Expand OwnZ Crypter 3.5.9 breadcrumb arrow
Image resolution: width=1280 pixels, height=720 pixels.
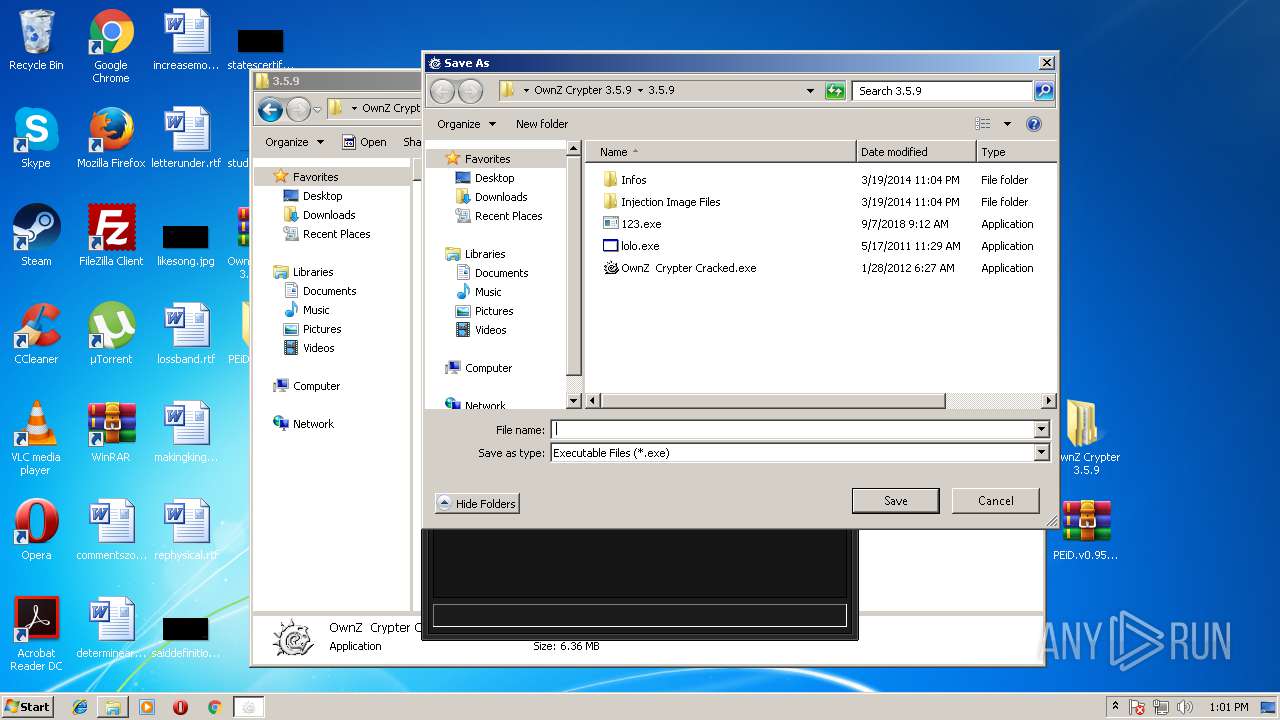click(639, 90)
